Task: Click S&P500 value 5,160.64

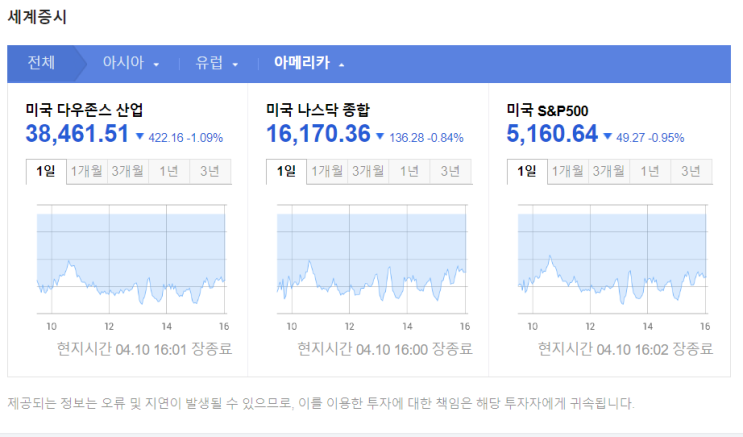Action: pyautogui.click(x=552, y=134)
